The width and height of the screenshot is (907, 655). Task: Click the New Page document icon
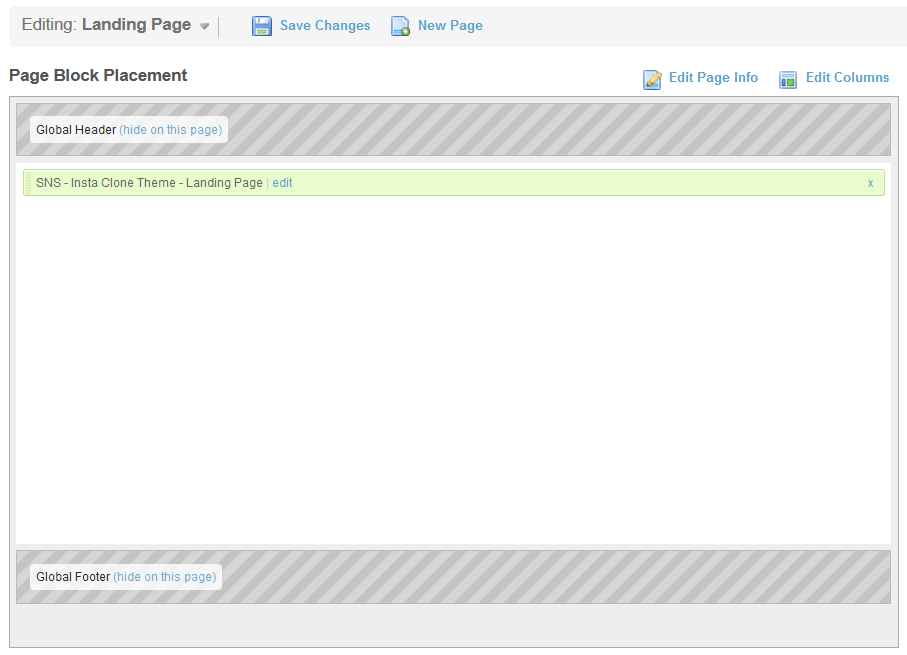pyautogui.click(x=400, y=26)
